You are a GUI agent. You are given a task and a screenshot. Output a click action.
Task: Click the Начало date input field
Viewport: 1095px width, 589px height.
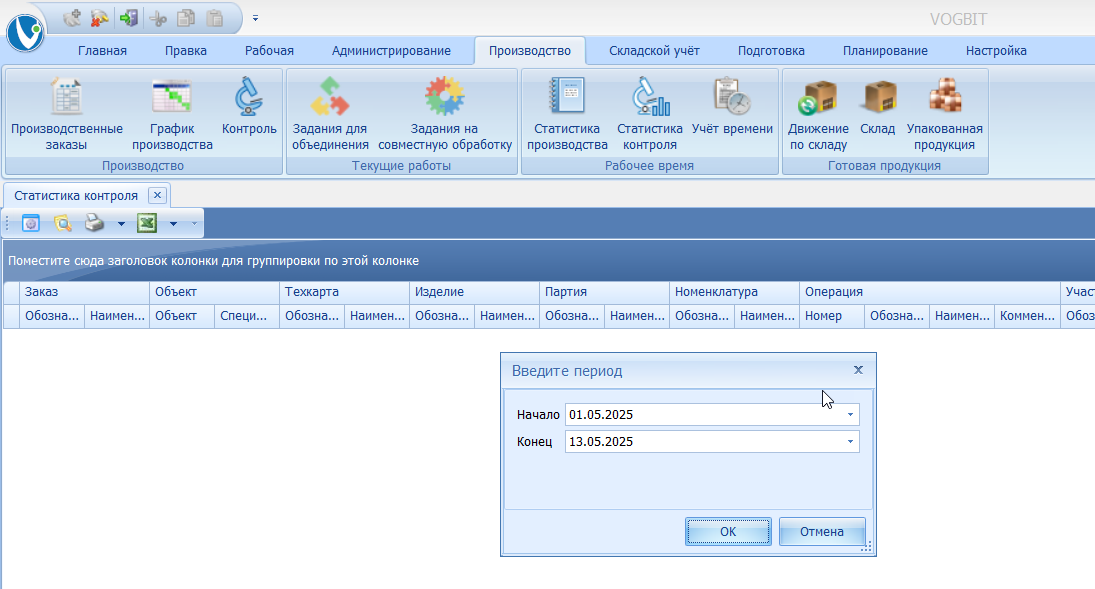700,414
